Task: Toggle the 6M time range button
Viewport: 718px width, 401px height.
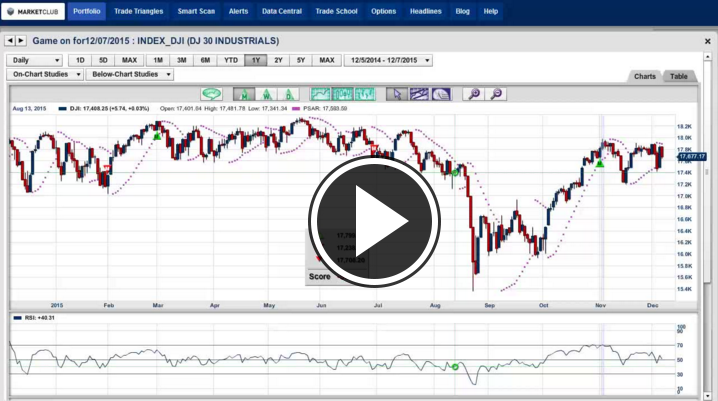Action: pos(205,60)
